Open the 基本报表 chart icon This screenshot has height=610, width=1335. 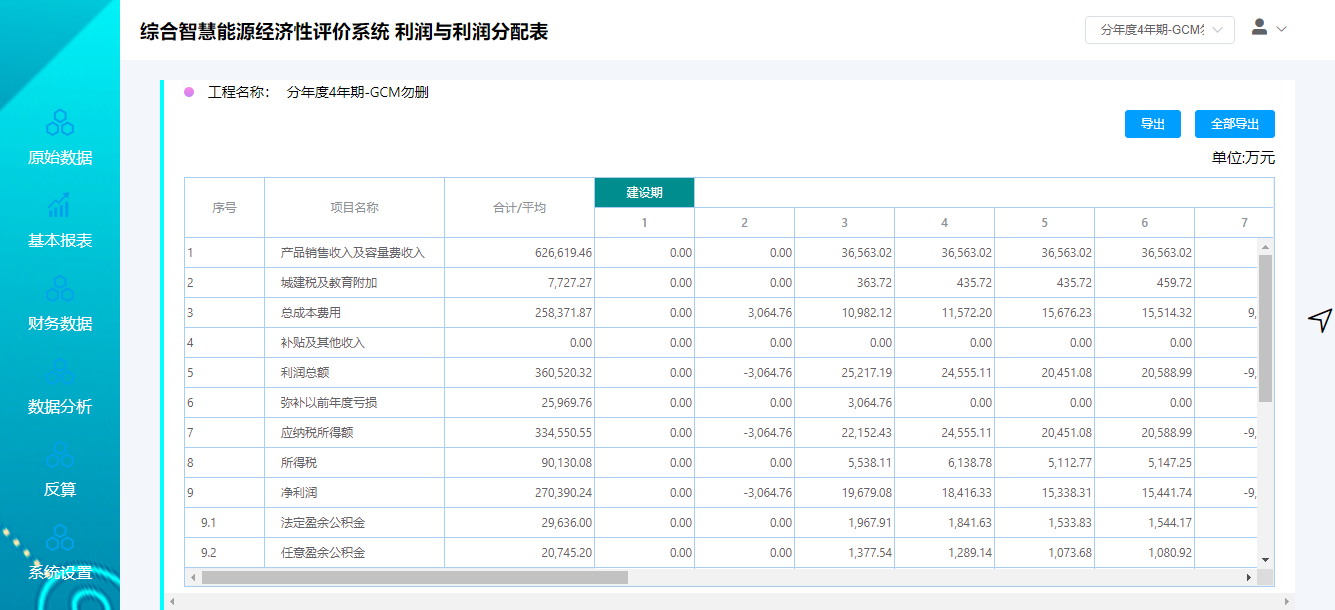pyautogui.click(x=60, y=206)
